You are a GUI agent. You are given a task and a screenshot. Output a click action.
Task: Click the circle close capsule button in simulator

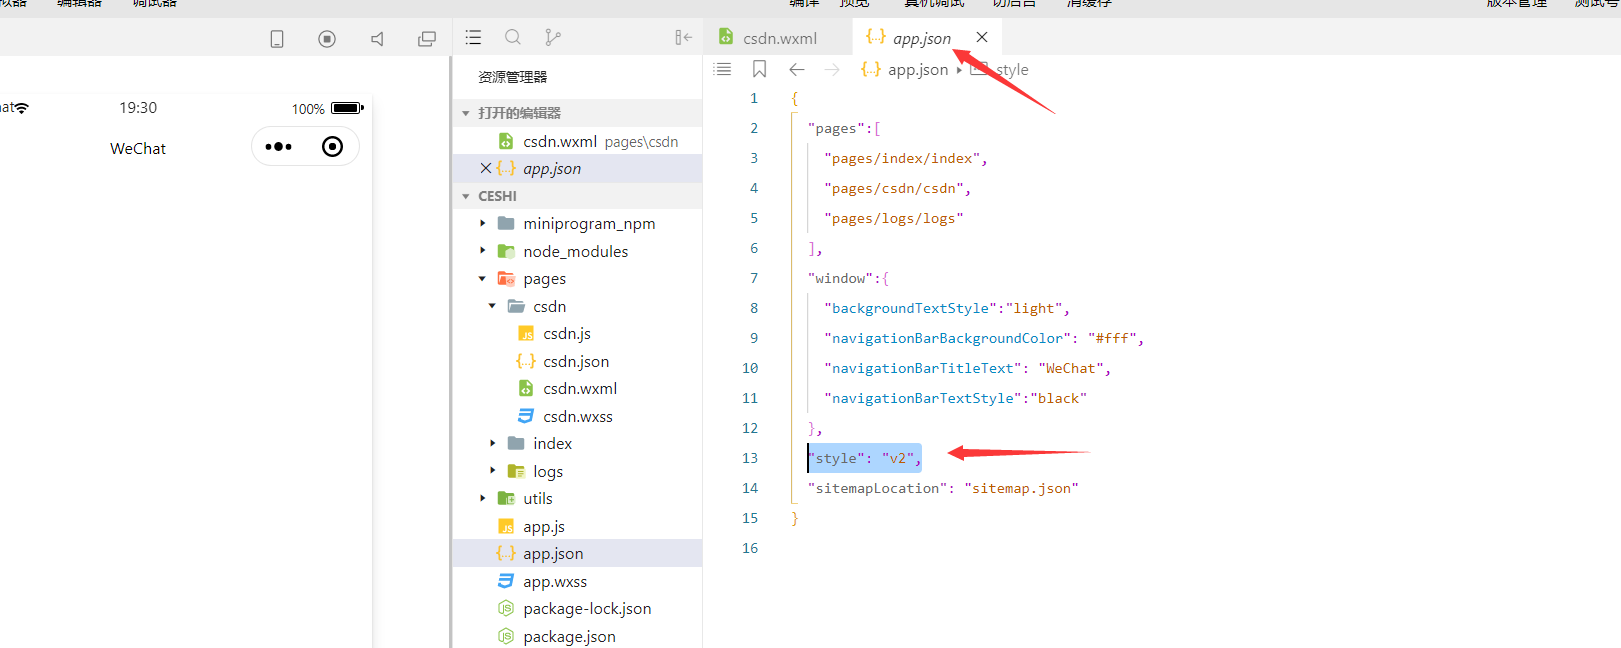[x=333, y=147]
